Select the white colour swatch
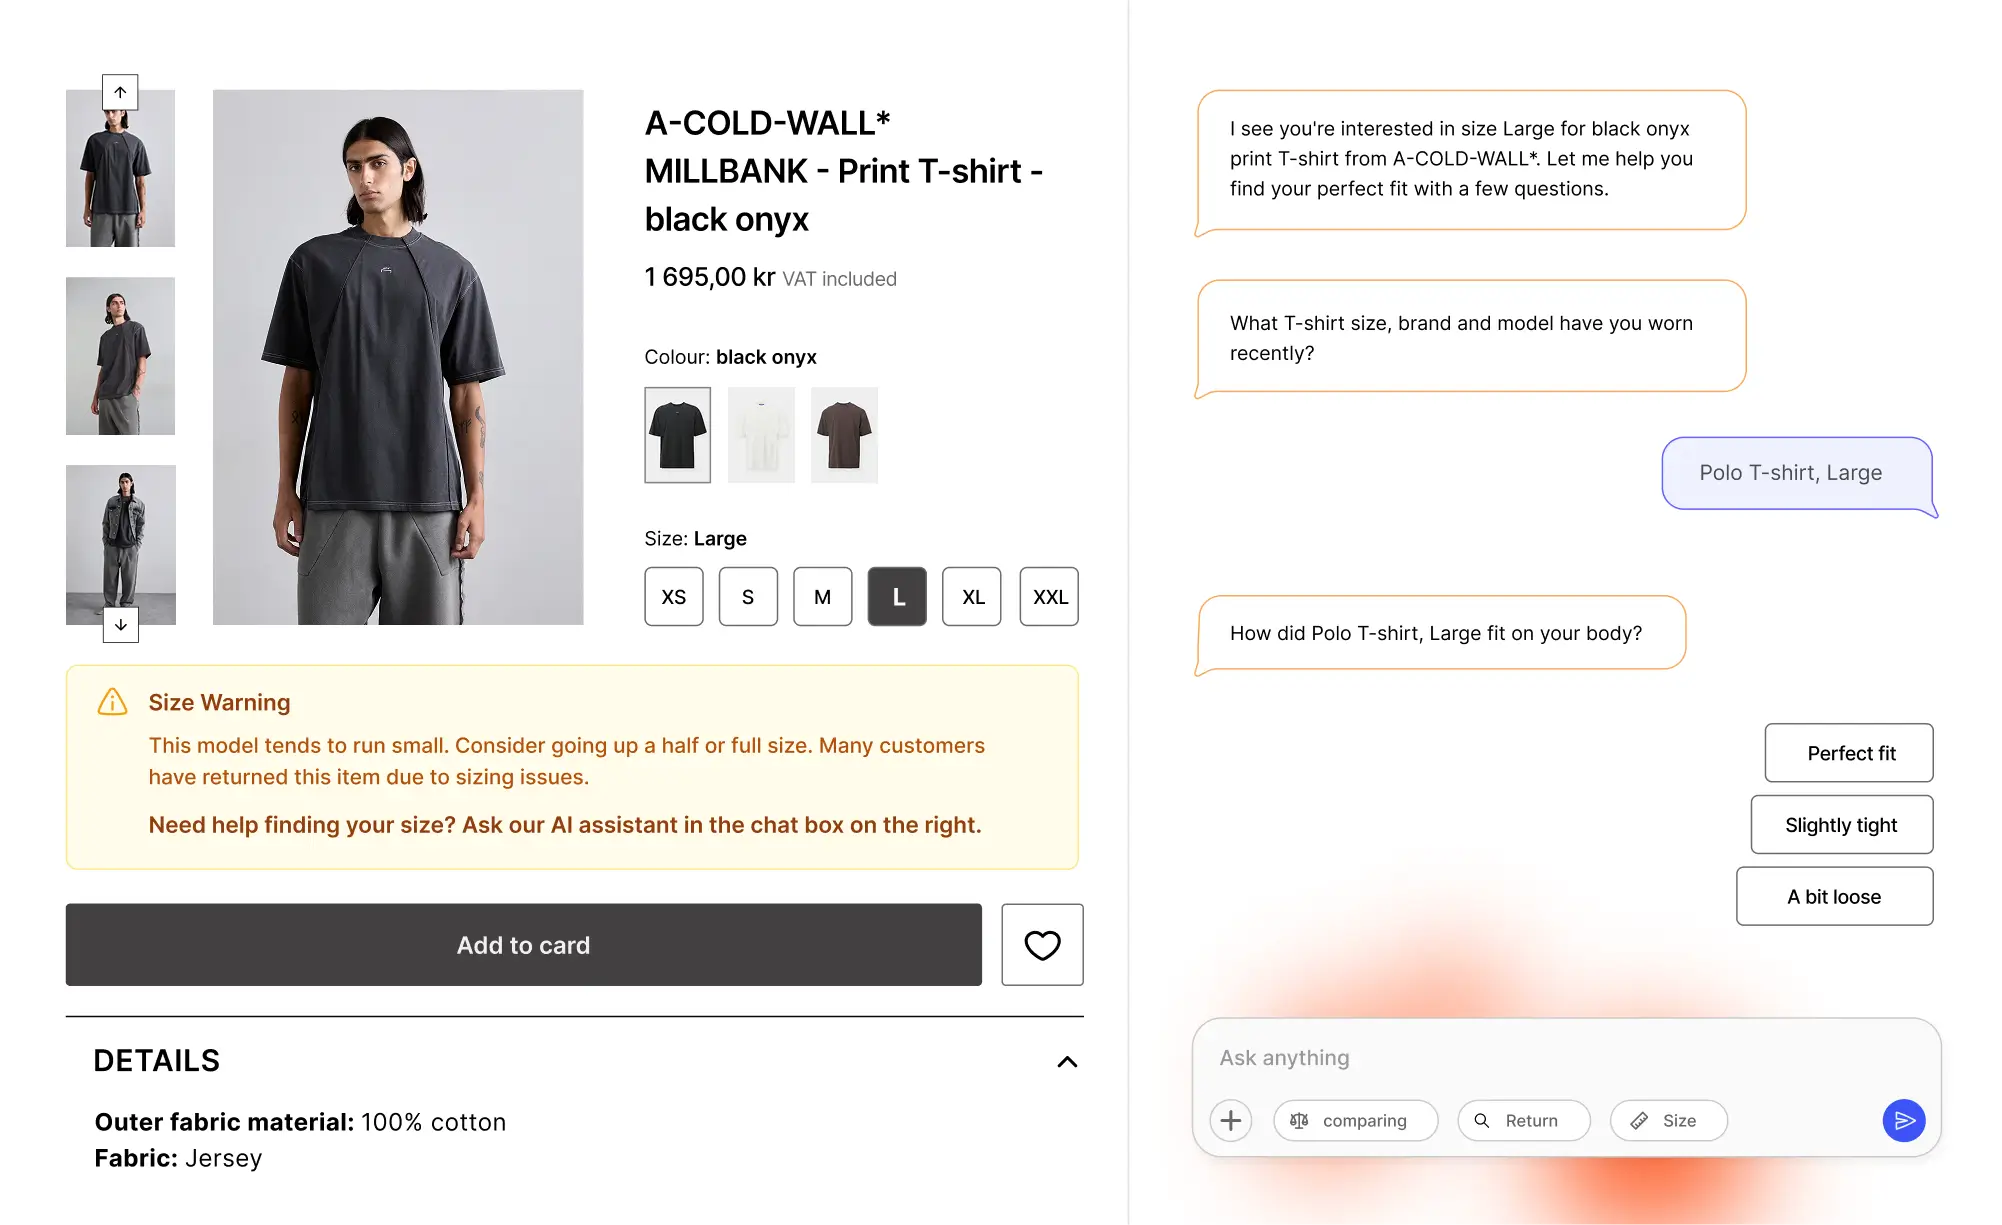This screenshot has width=2002, height=1225. (761, 435)
